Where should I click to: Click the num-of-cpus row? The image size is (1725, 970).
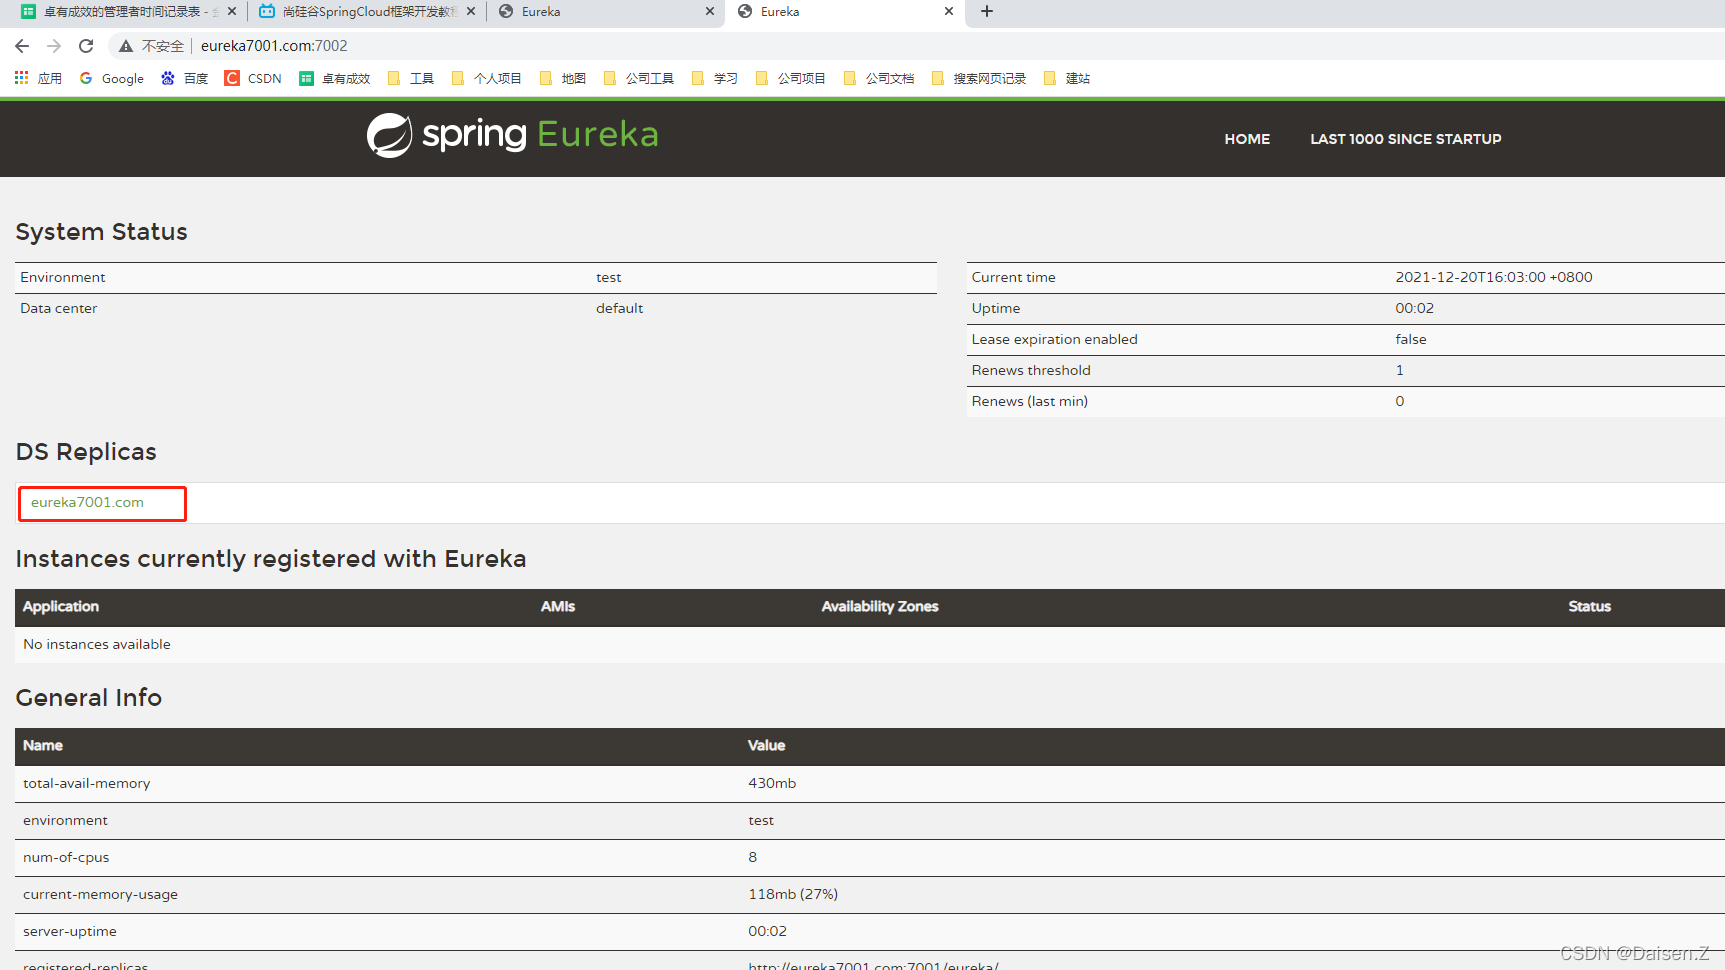870,857
